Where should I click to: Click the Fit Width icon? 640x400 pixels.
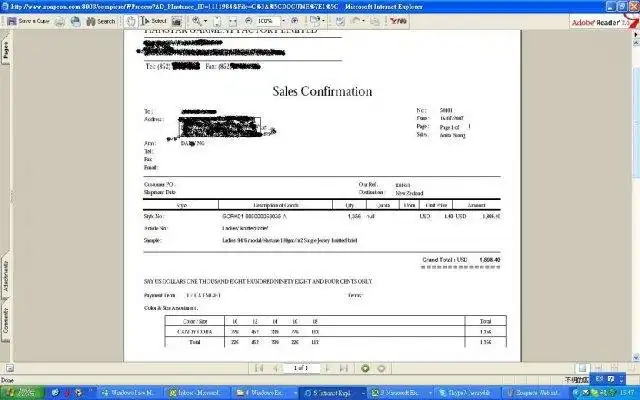[233, 21]
